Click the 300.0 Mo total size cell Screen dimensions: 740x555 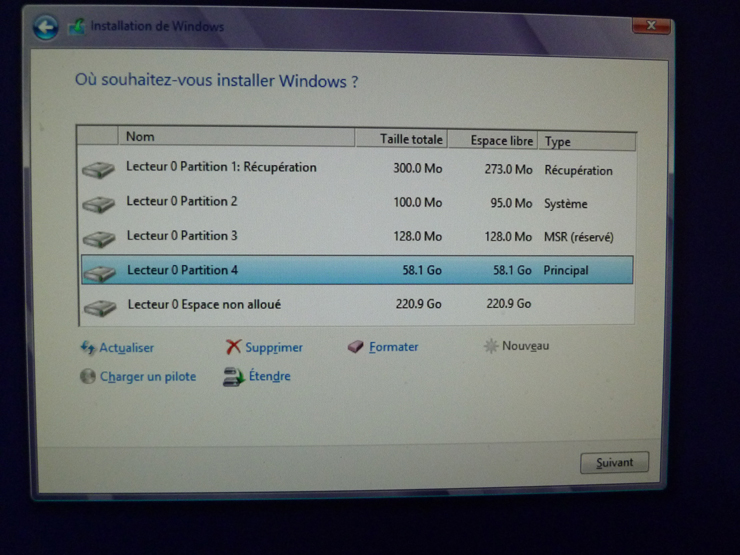tap(418, 168)
